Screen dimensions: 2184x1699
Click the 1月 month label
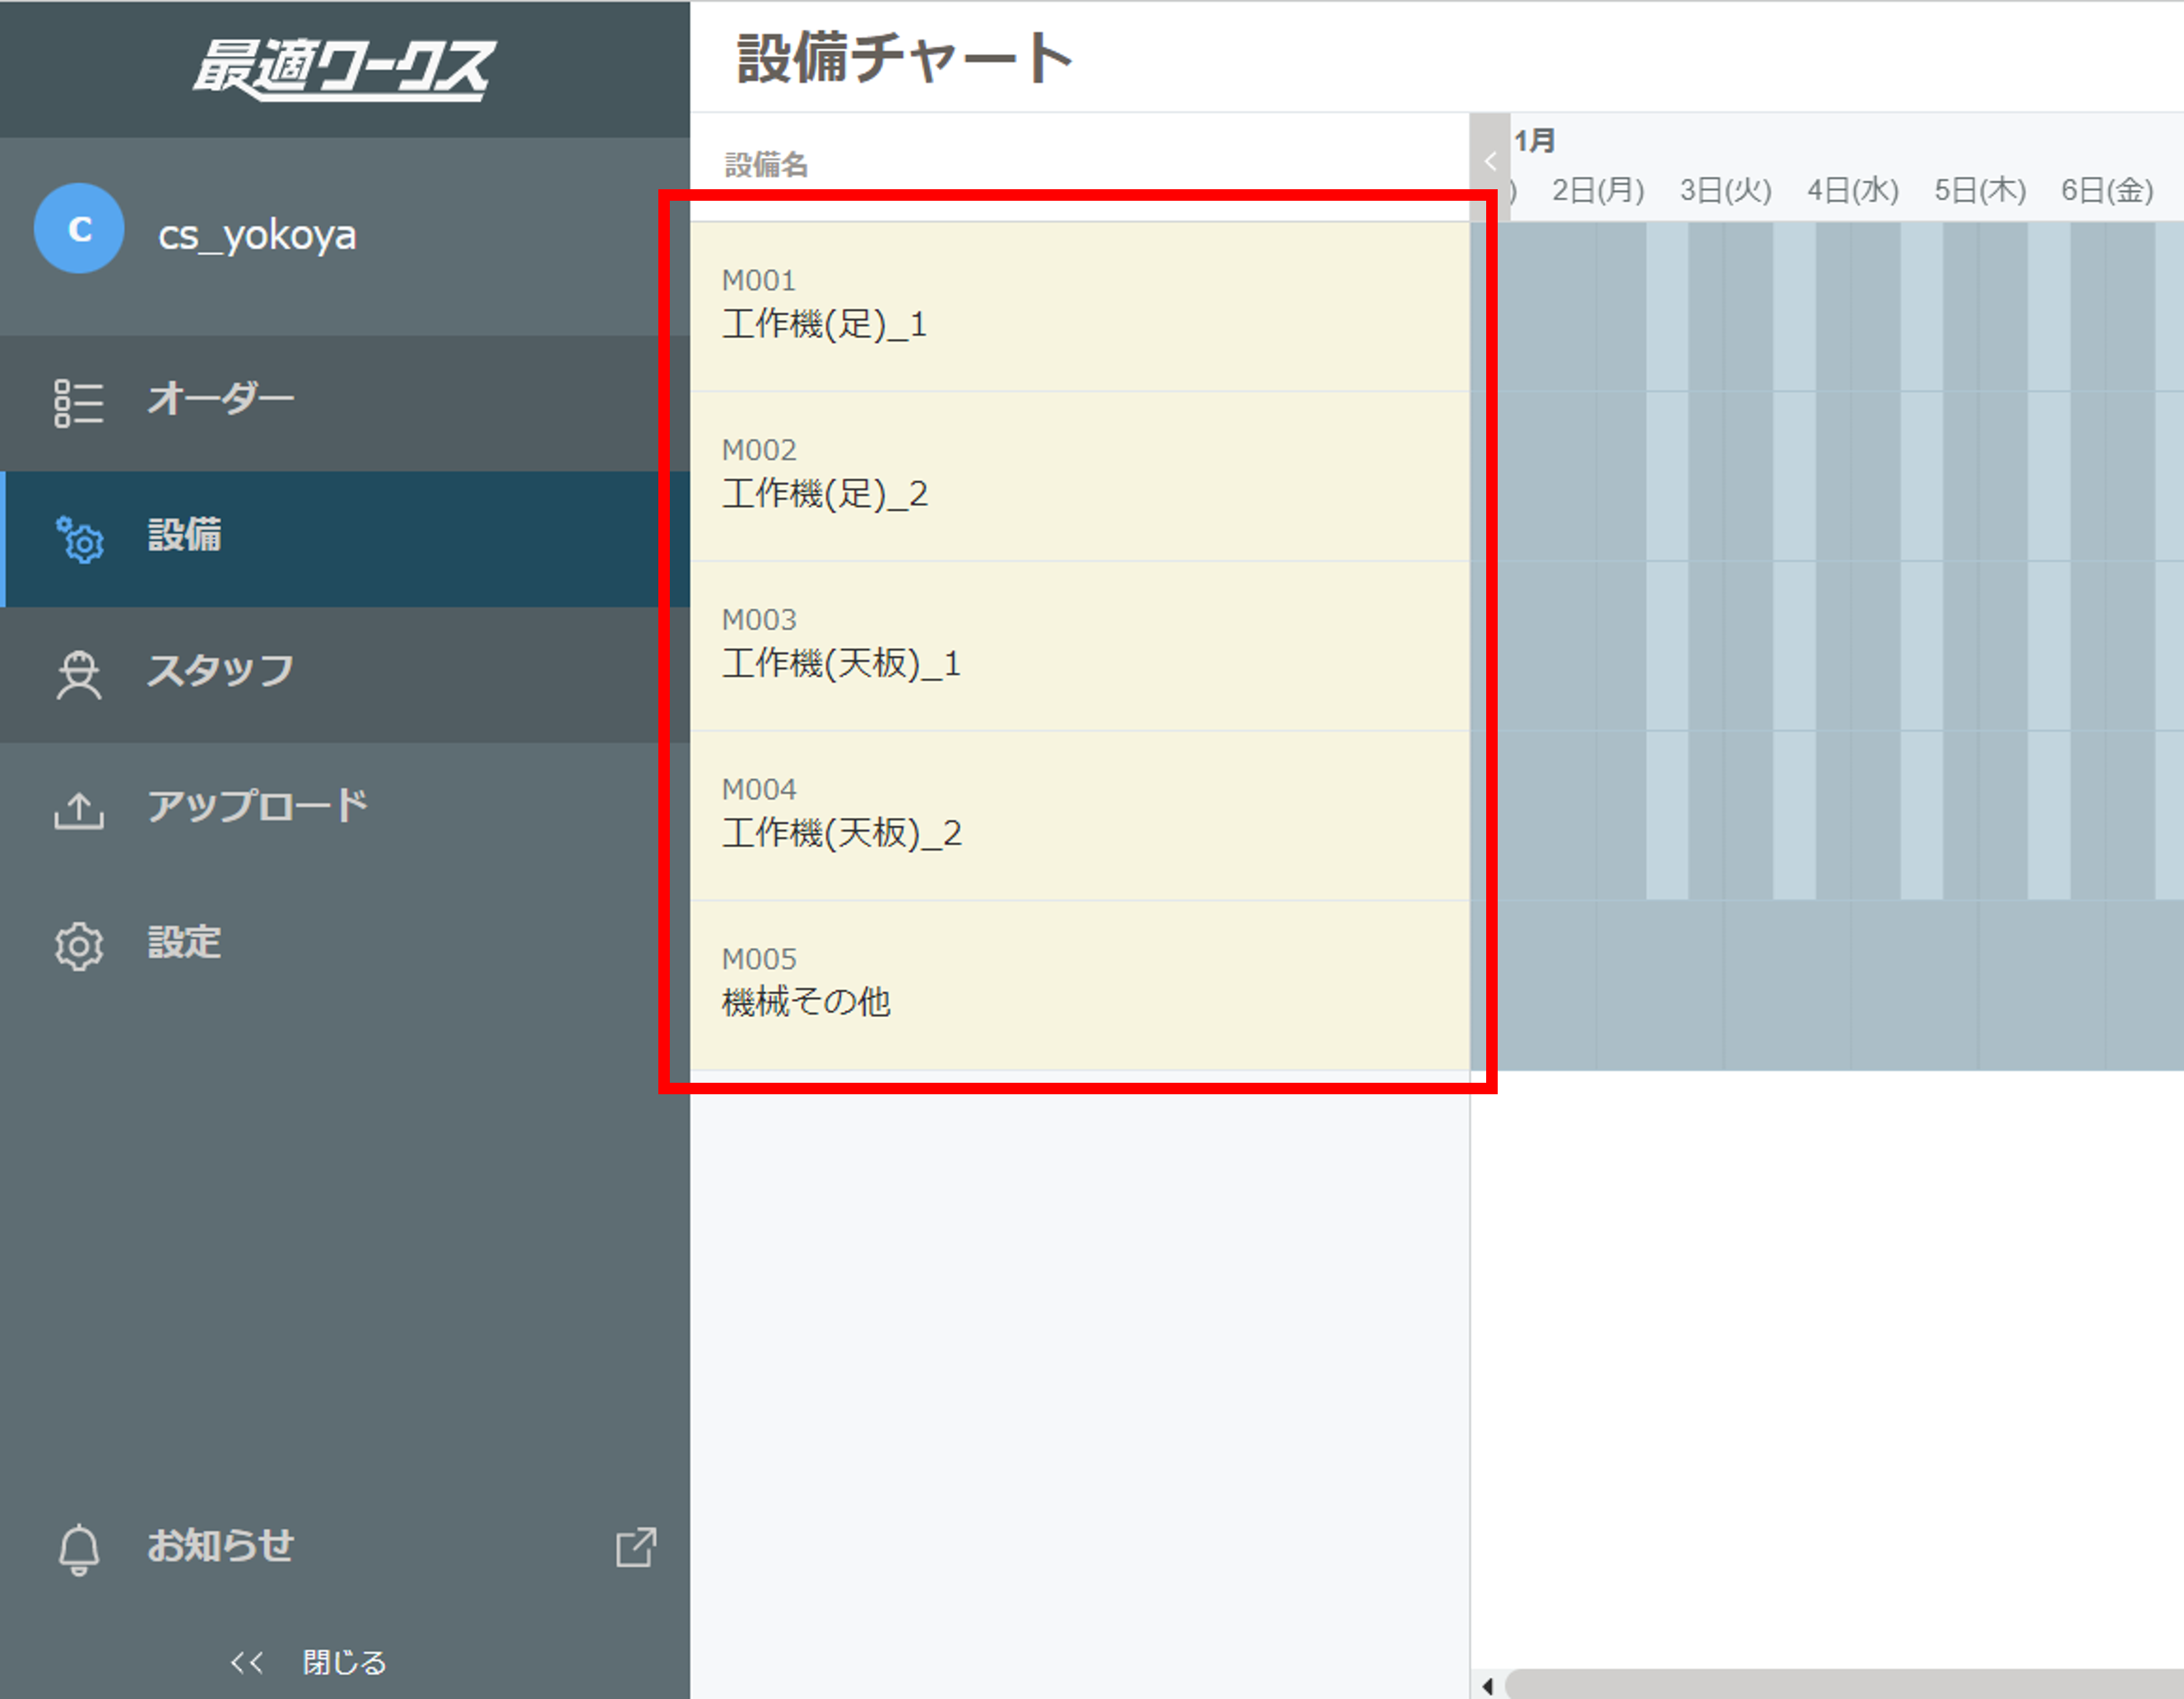(x=1534, y=141)
